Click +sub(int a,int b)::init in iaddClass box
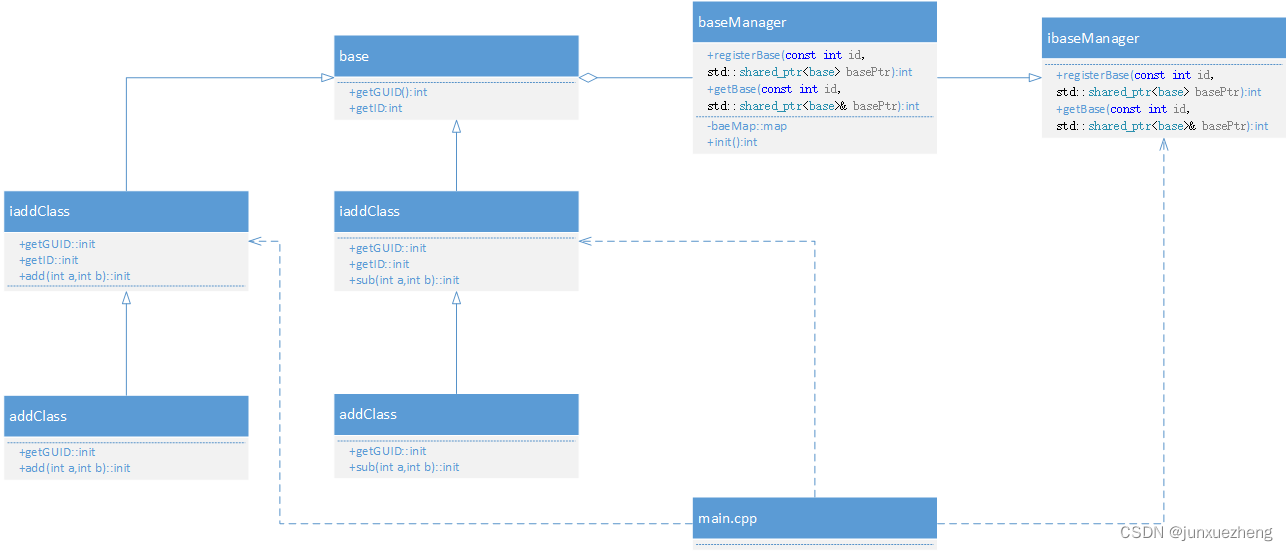The height and width of the screenshot is (551, 1288). tap(405, 280)
